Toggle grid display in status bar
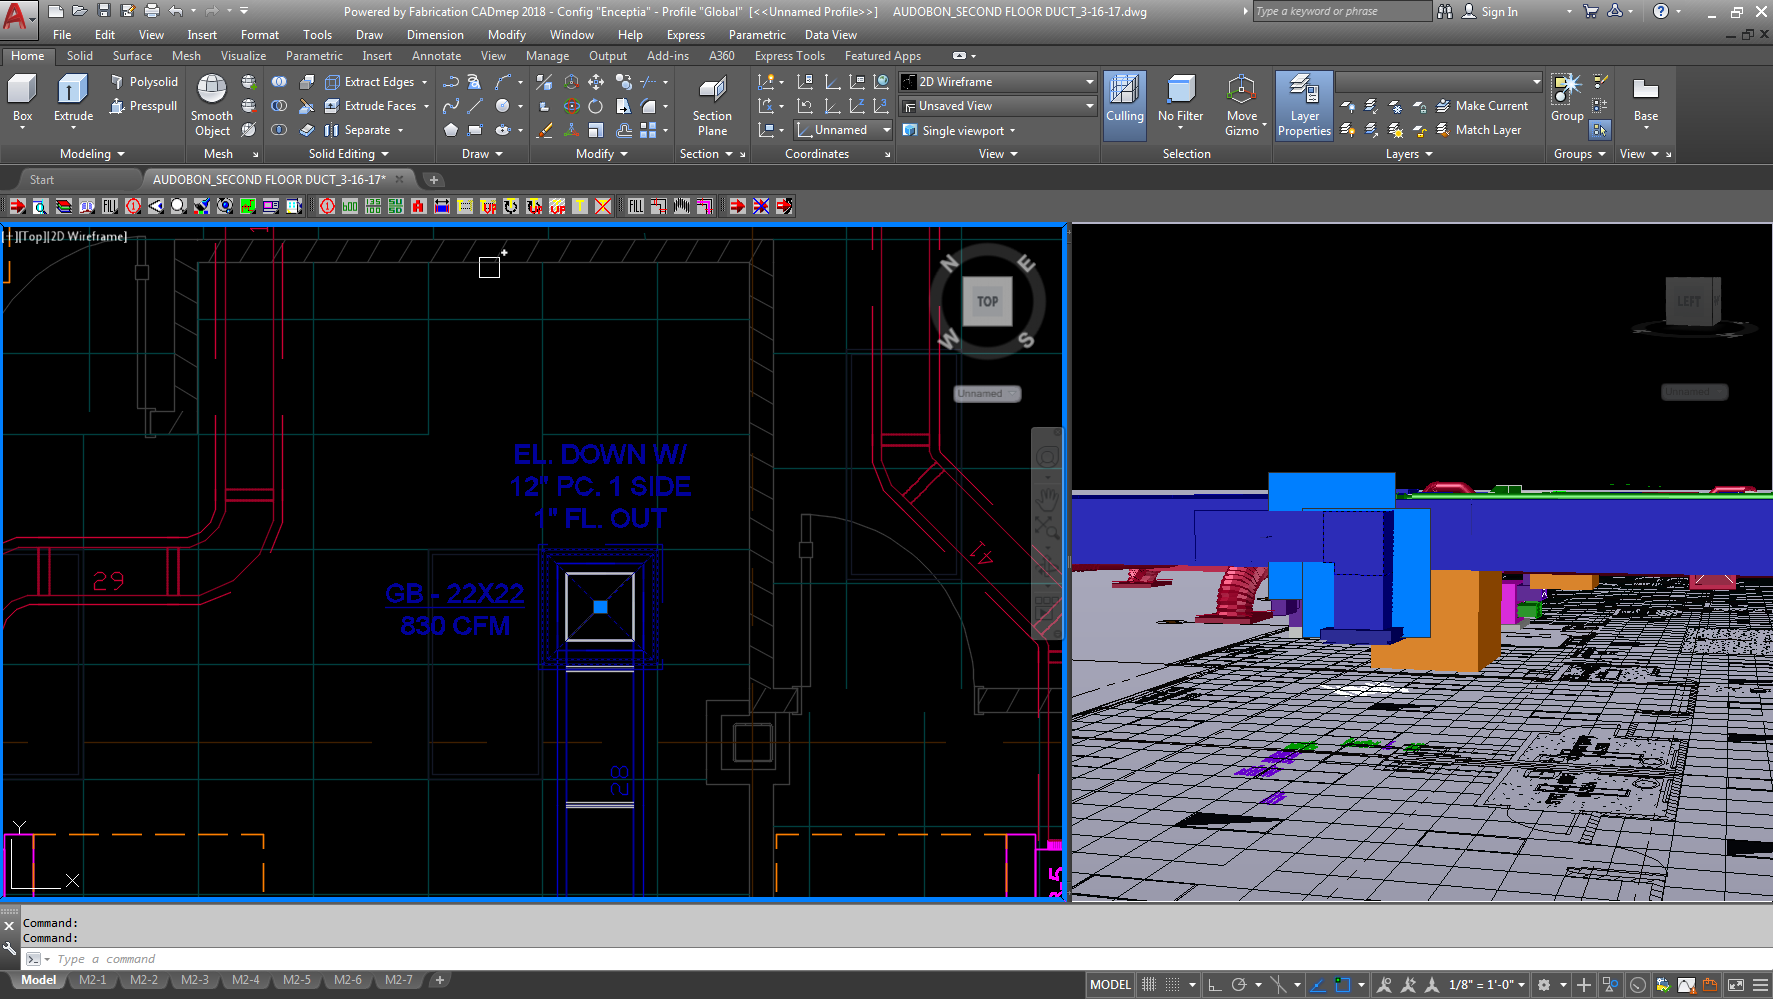The image size is (1773, 999). [x=1149, y=985]
